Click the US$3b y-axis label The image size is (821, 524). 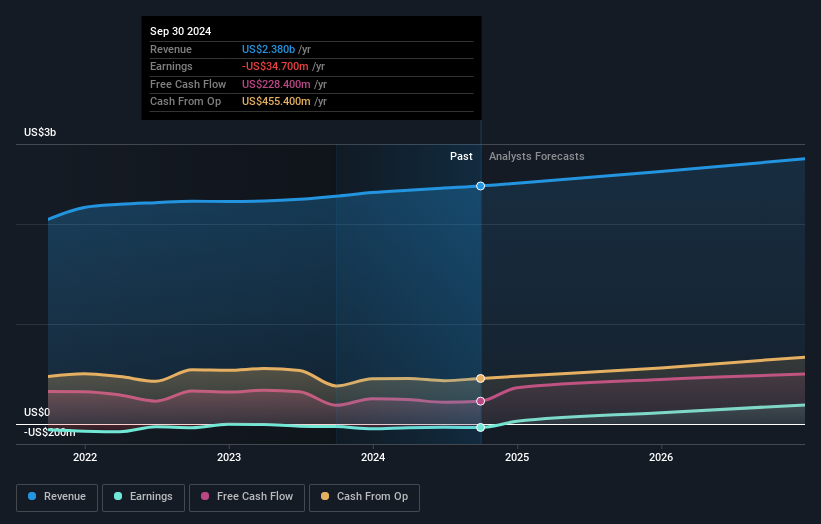40,132
